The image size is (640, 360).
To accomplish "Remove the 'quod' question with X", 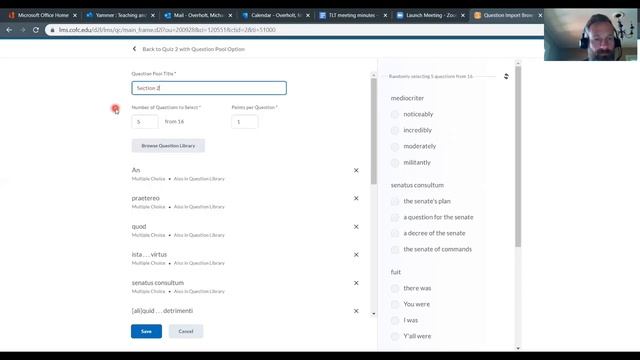I will (356, 227).
